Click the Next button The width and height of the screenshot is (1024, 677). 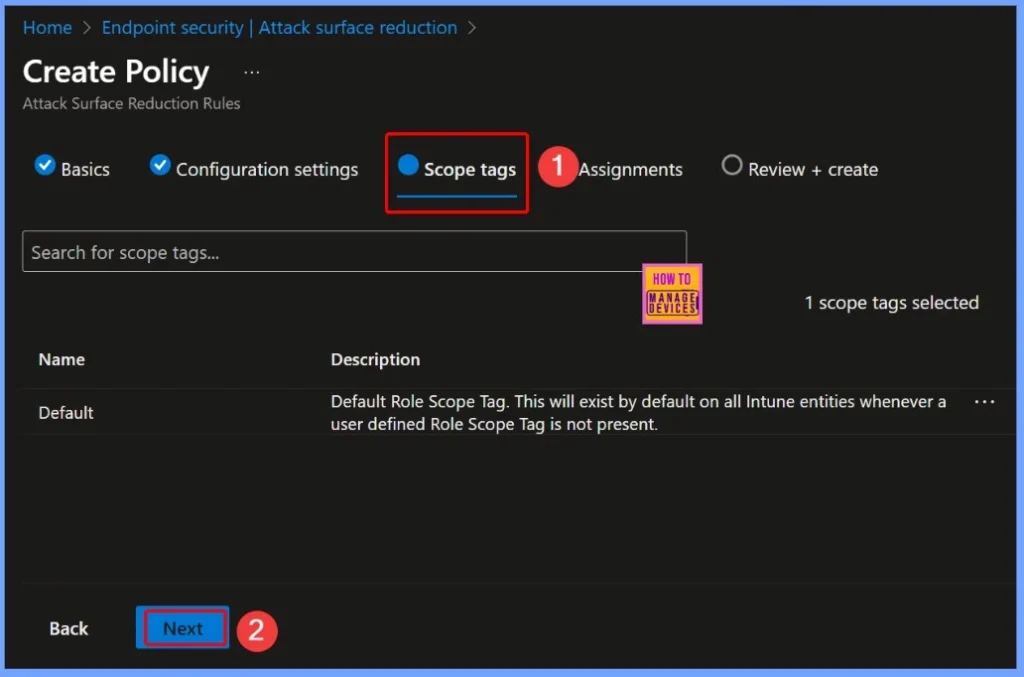(x=183, y=628)
